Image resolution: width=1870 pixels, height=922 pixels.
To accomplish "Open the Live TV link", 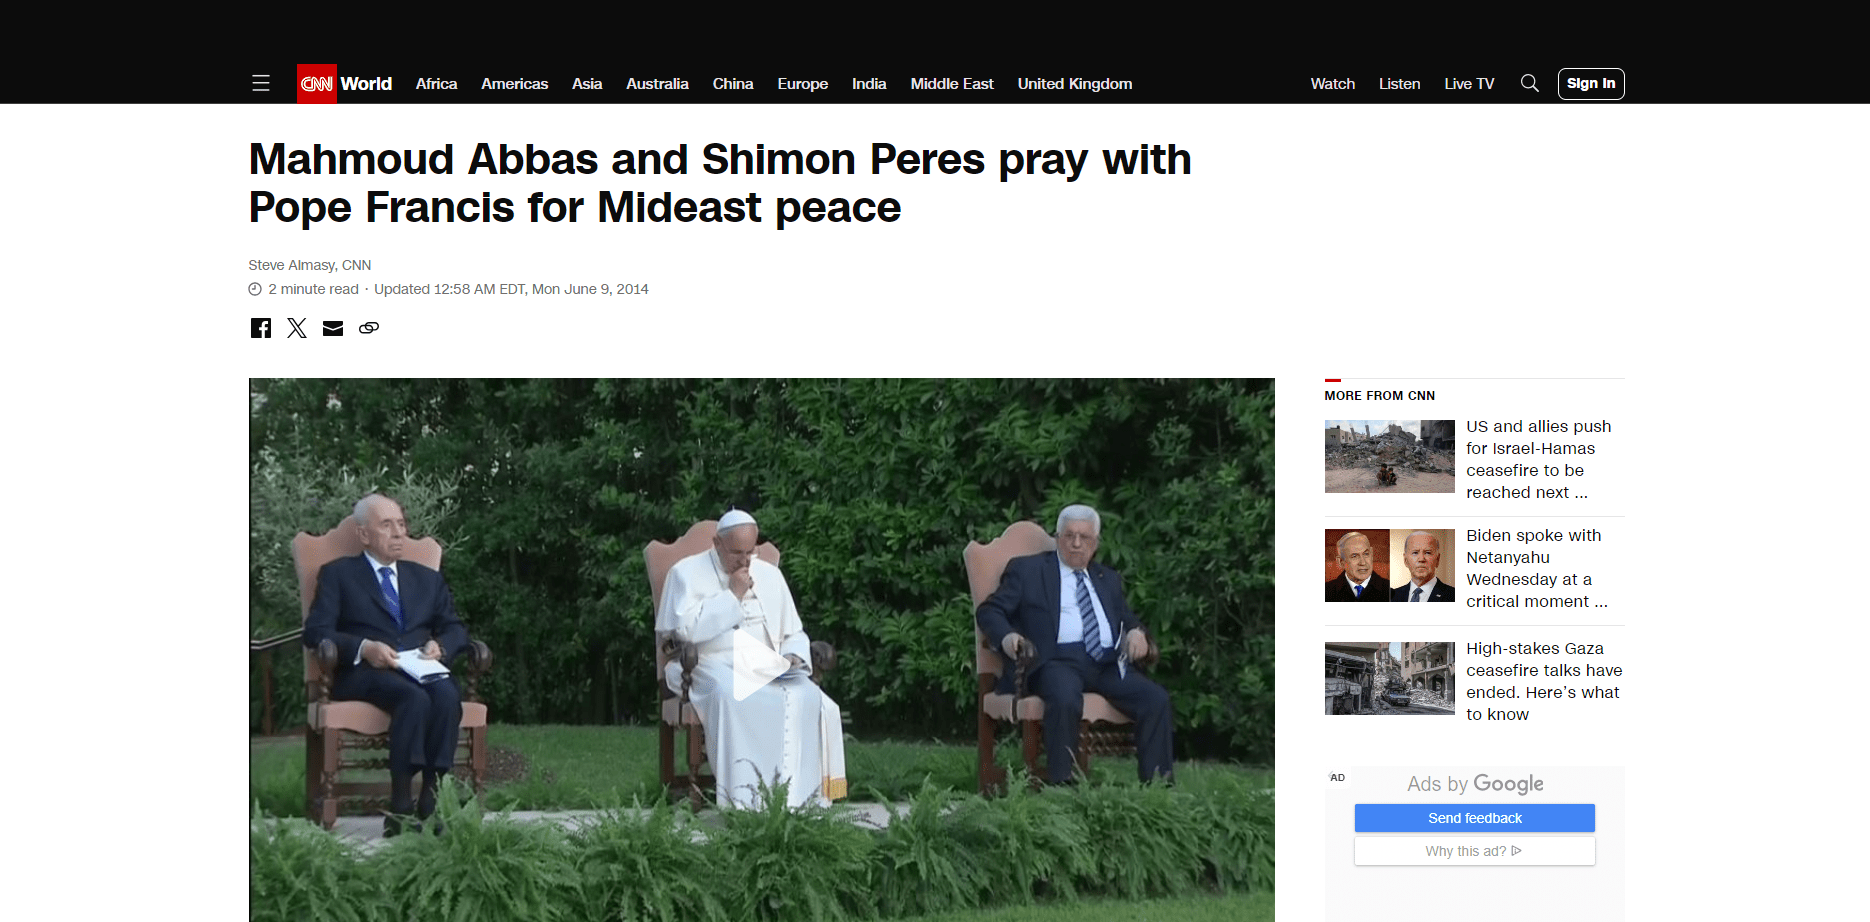I will pos(1469,84).
